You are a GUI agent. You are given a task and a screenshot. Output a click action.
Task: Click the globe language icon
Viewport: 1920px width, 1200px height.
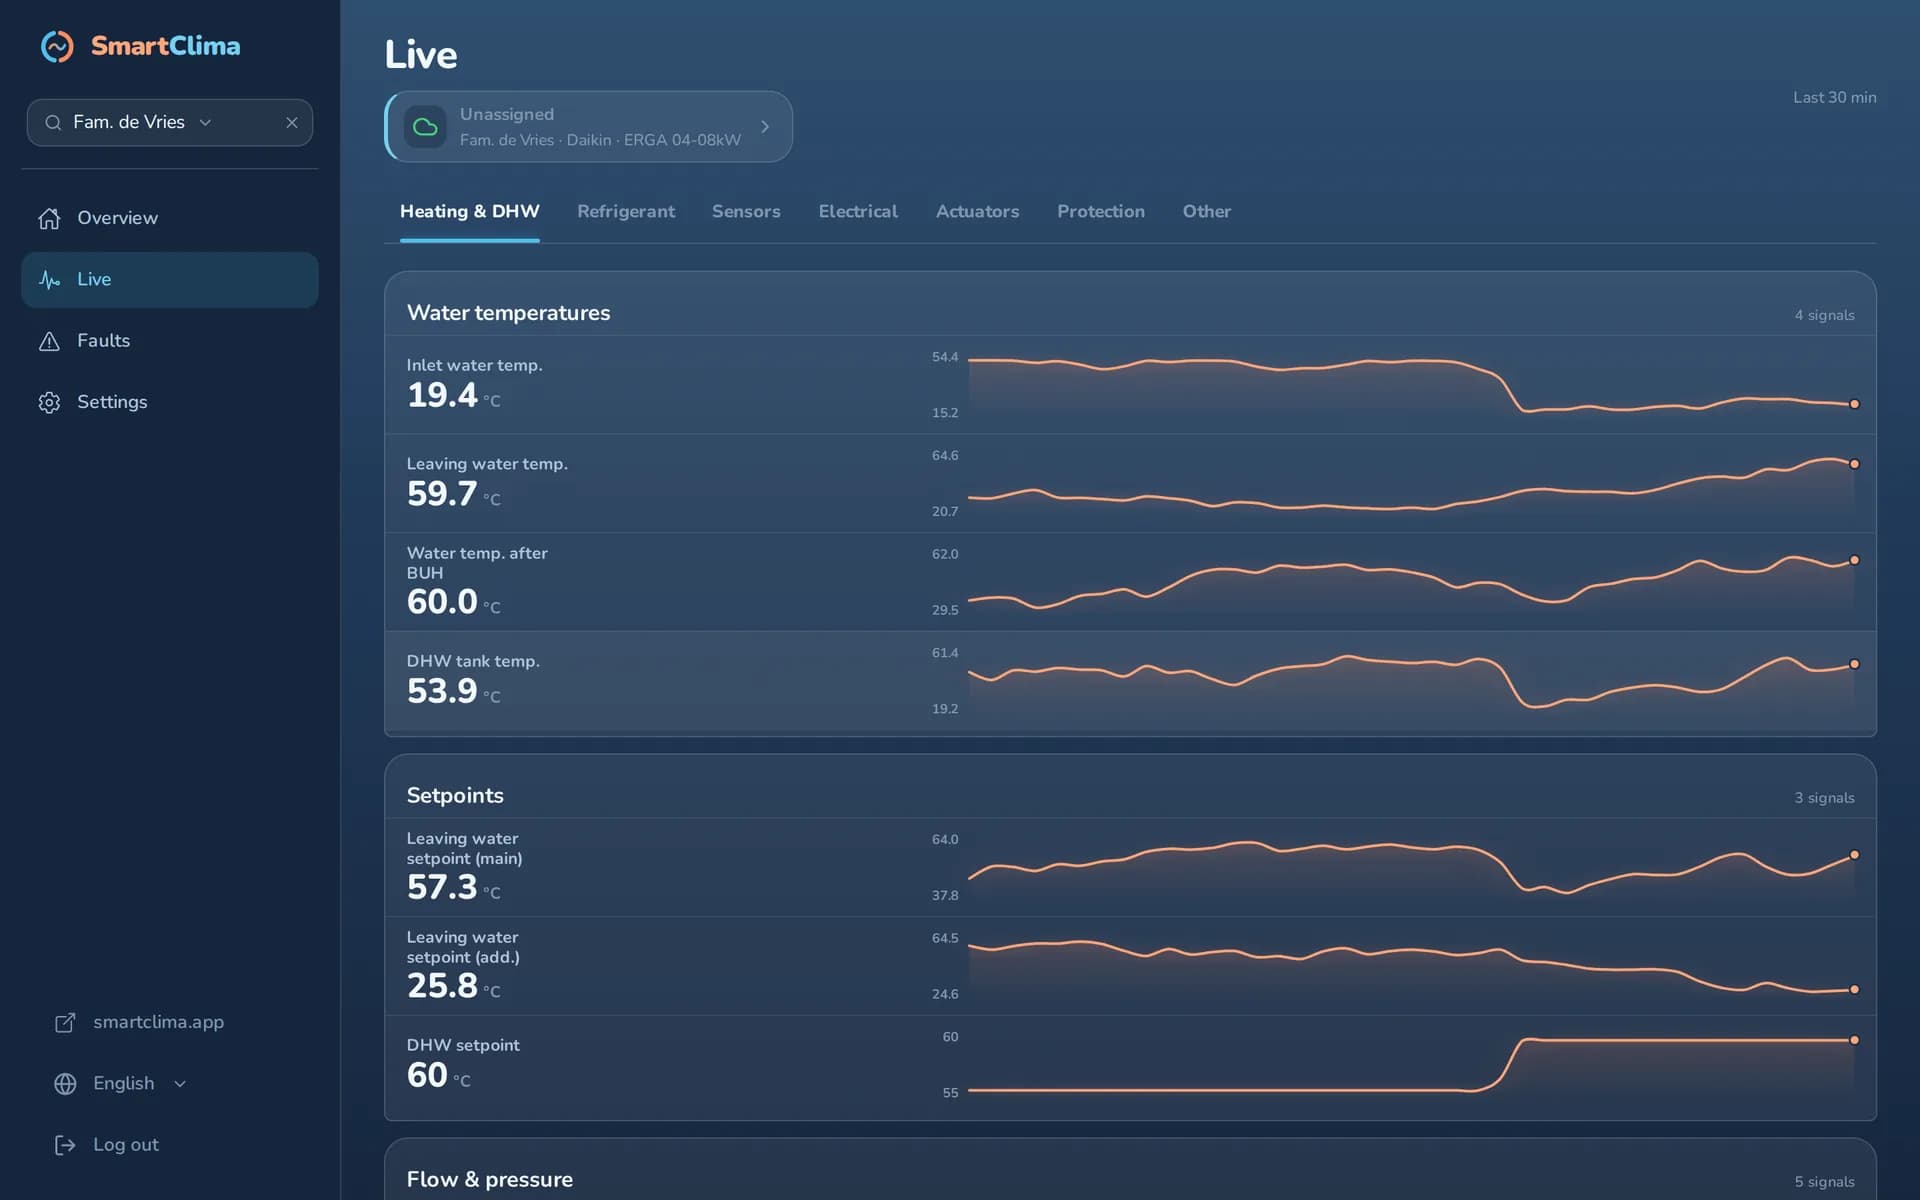click(x=65, y=1084)
